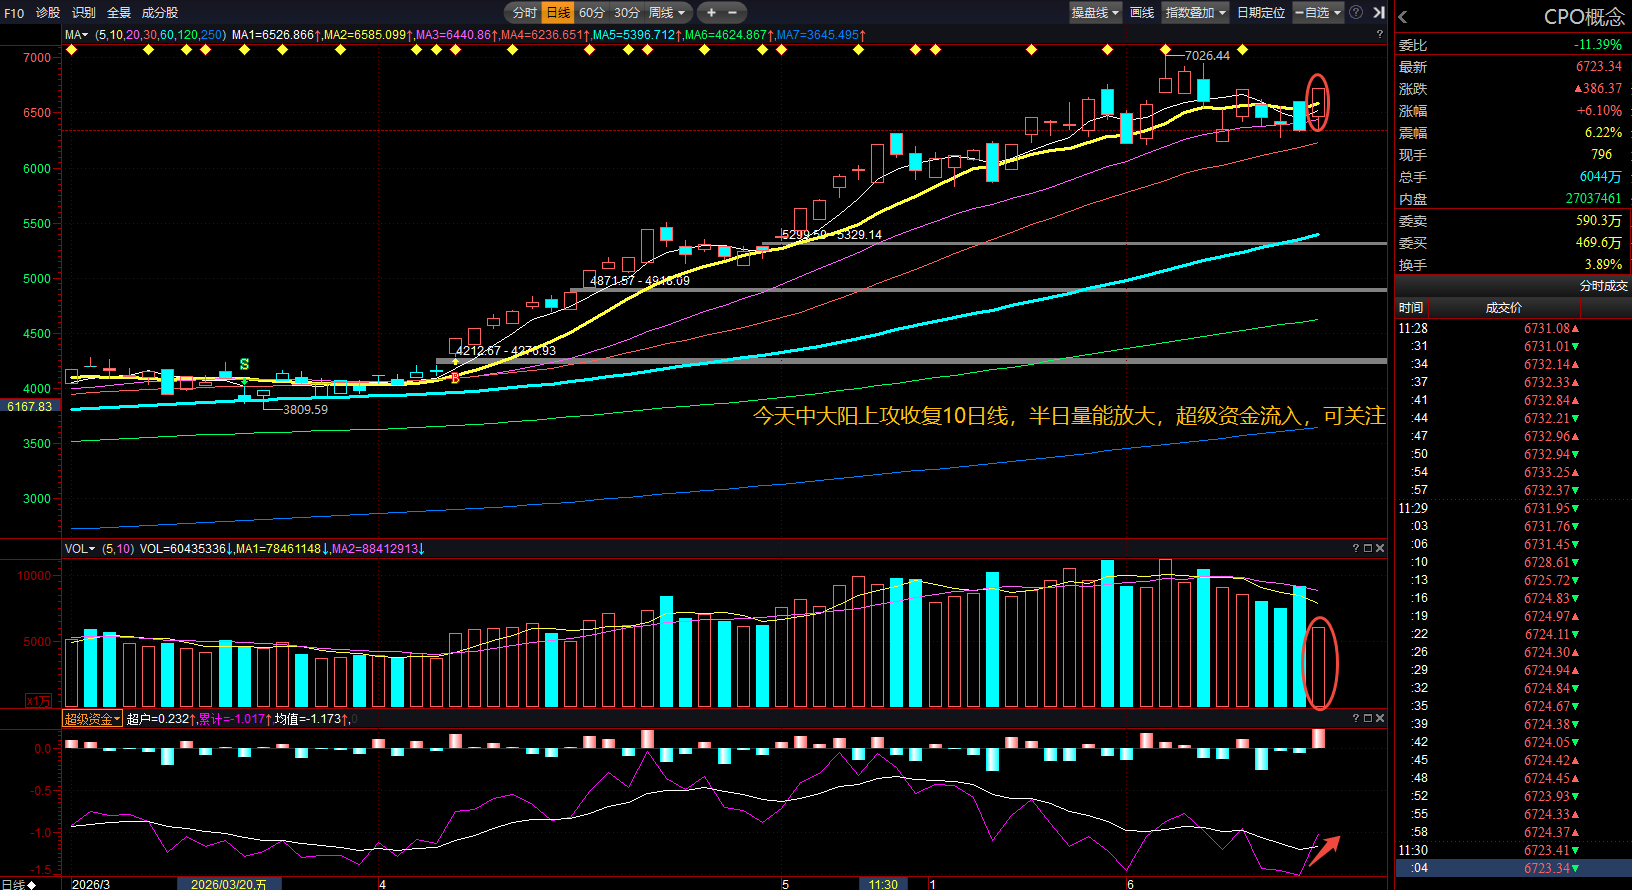Click 超户=0.232 indicator value

point(160,719)
